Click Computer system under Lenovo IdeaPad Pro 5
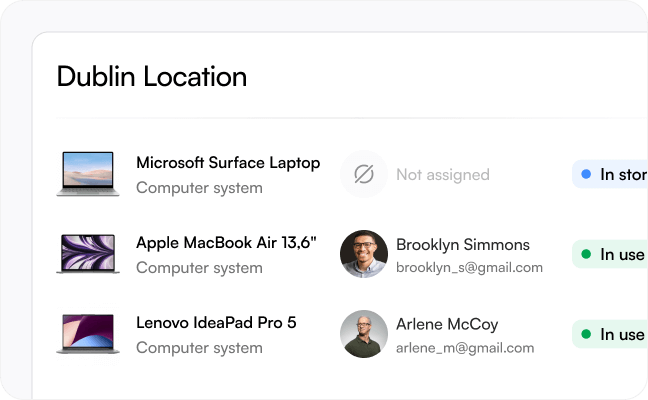Viewport: 648px width, 400px height. 200,348
